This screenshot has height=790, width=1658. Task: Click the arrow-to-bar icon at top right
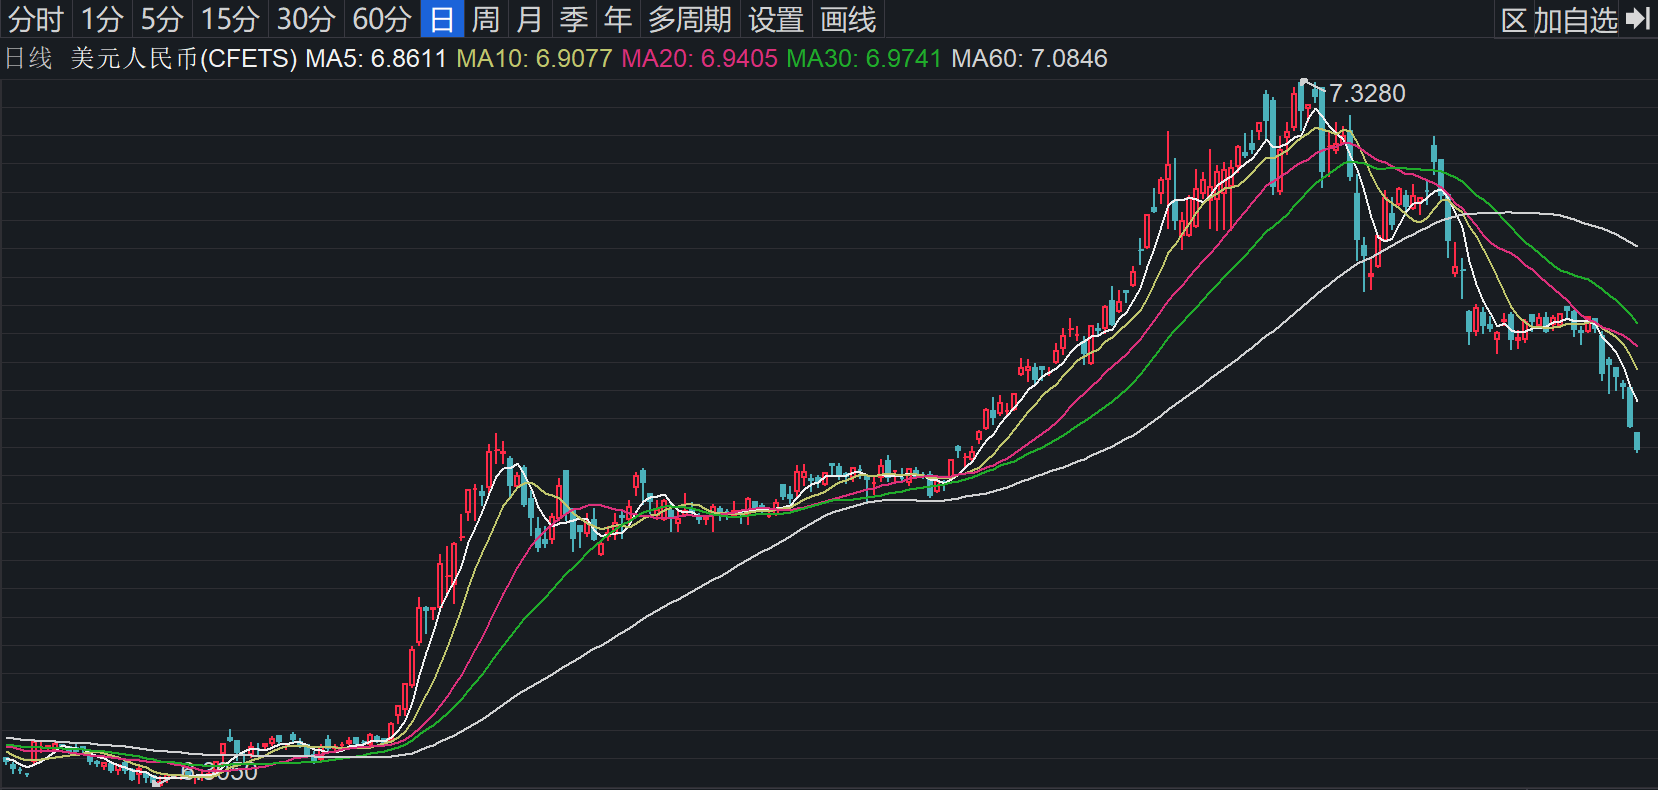point(1638,19)
